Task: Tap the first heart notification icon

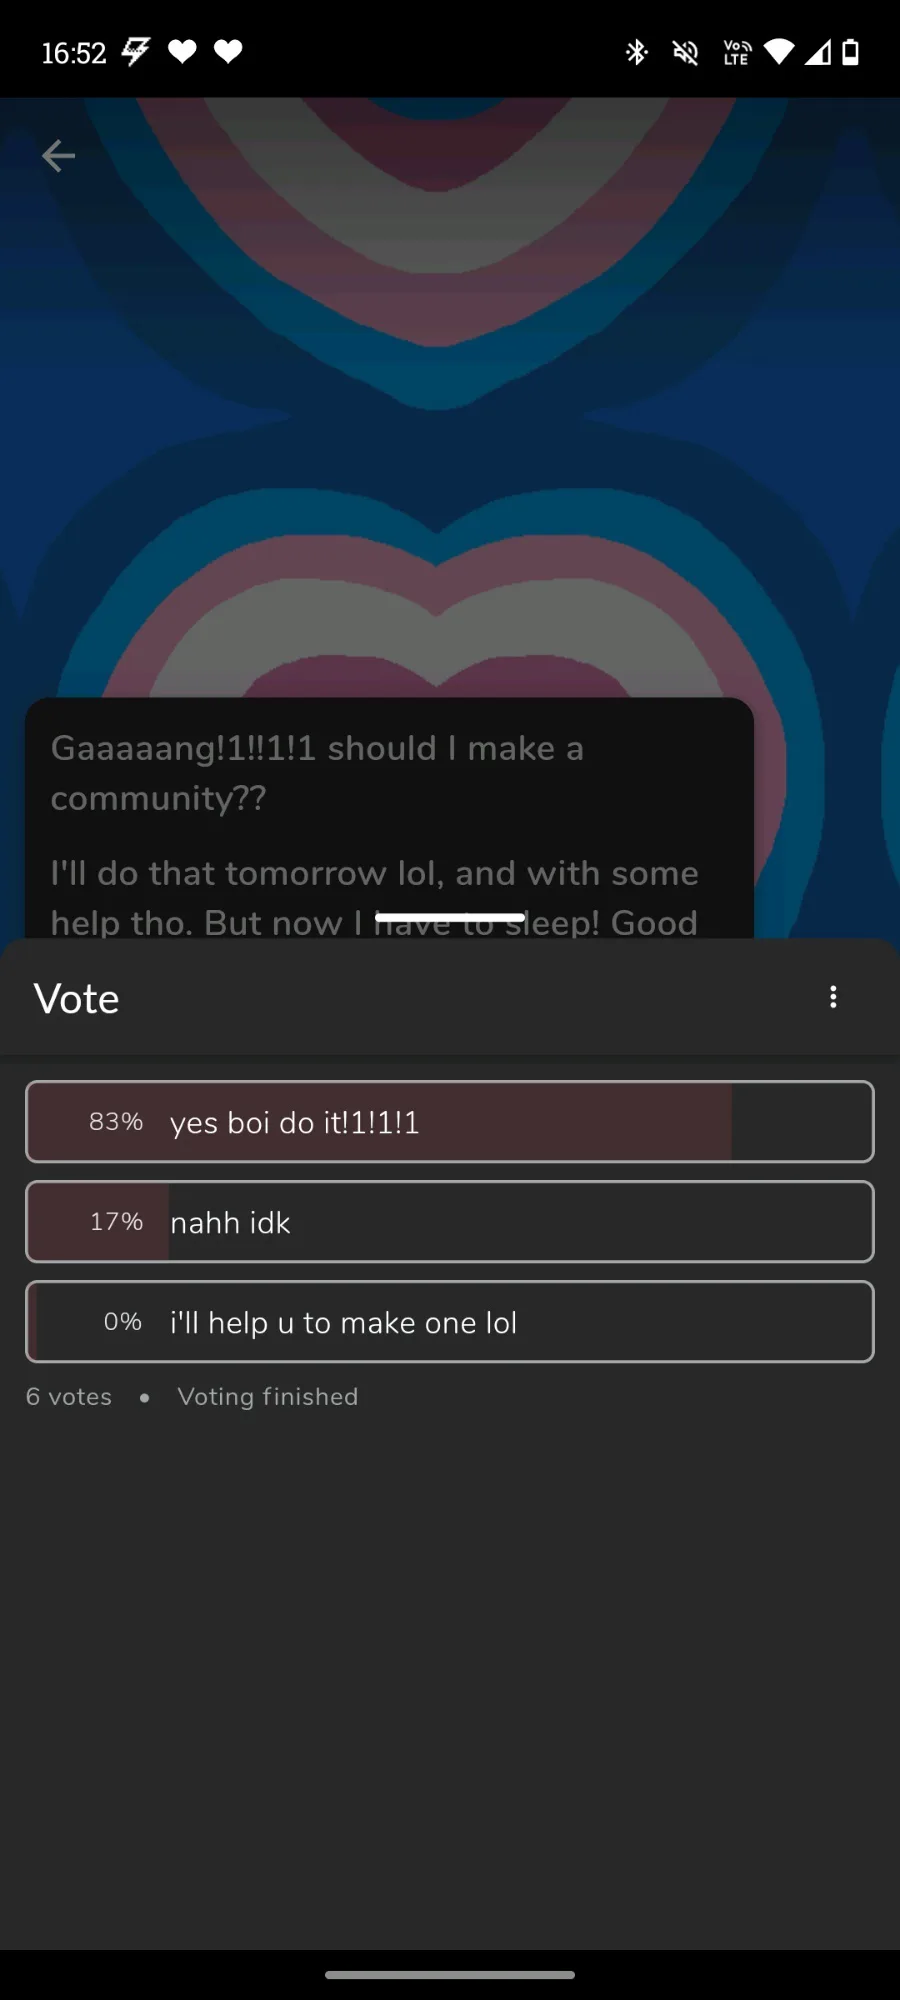Action: (x=182, y=51)
